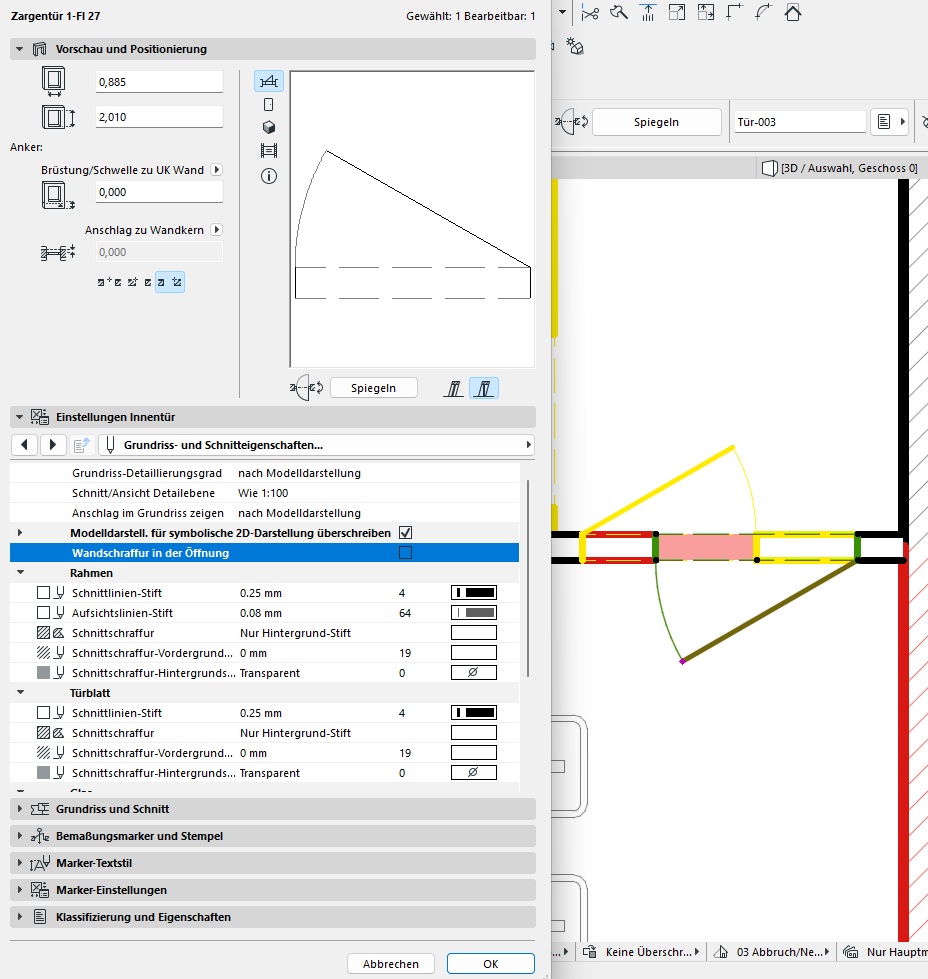Select the axe Adjust tool icon
The width and height of the screenshot is (928, 979).
(x=619, y=12)
